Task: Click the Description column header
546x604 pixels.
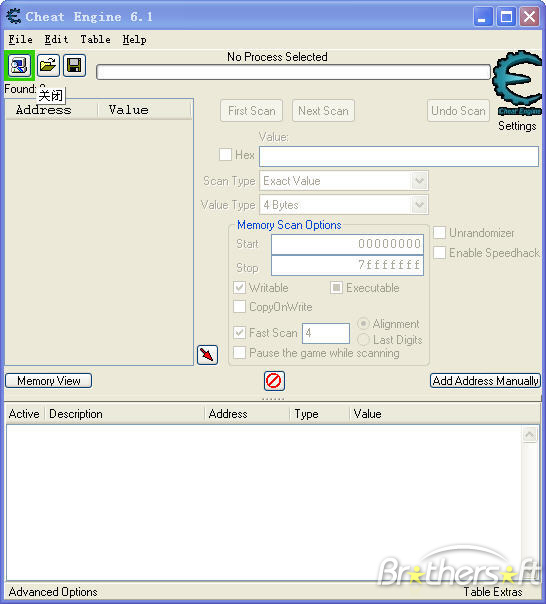Action: pos(124,414)
